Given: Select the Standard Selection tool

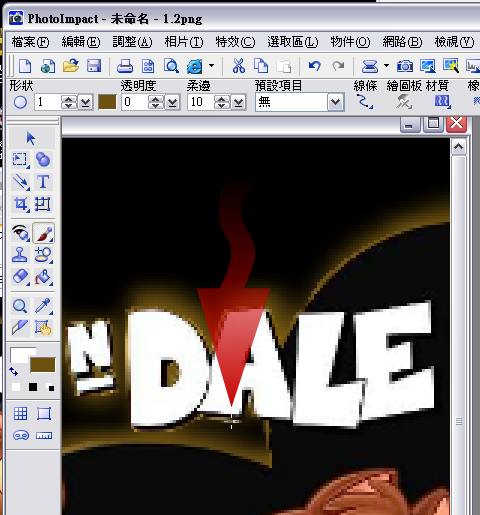Looking at the screenshot, I should pos(20,160).
